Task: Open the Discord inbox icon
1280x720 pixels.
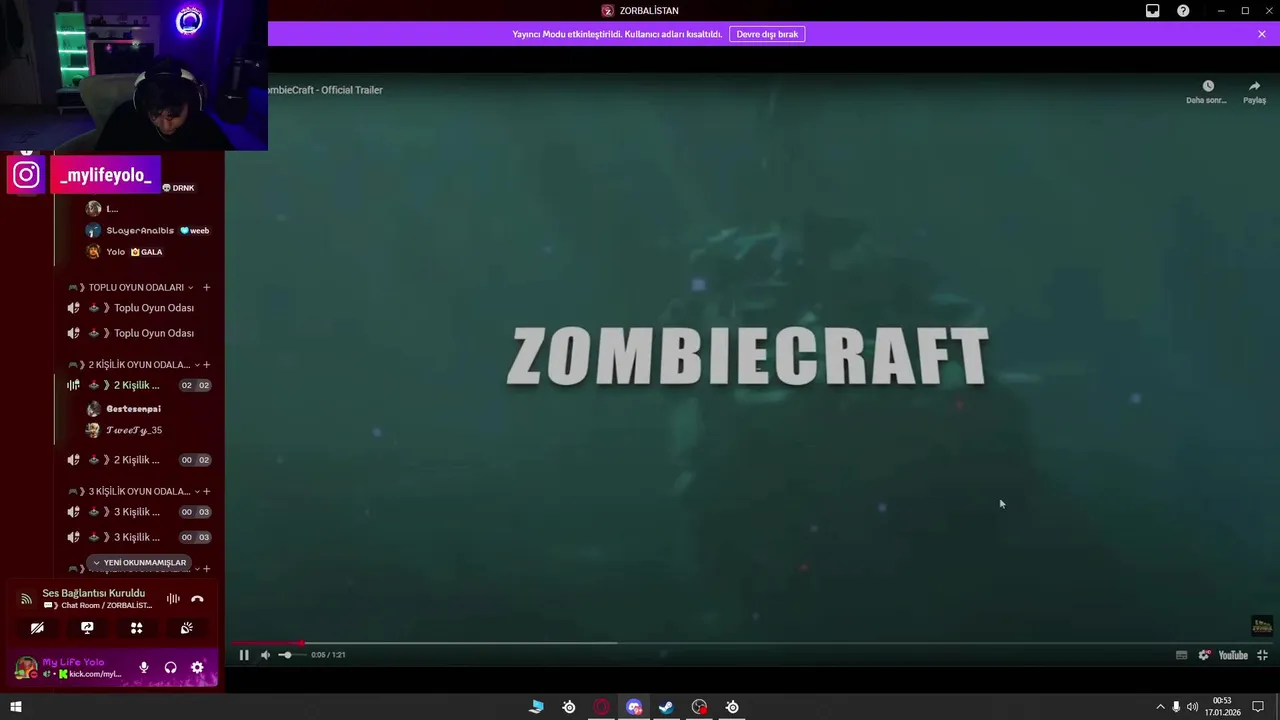Action: (x=1152, y=11)
